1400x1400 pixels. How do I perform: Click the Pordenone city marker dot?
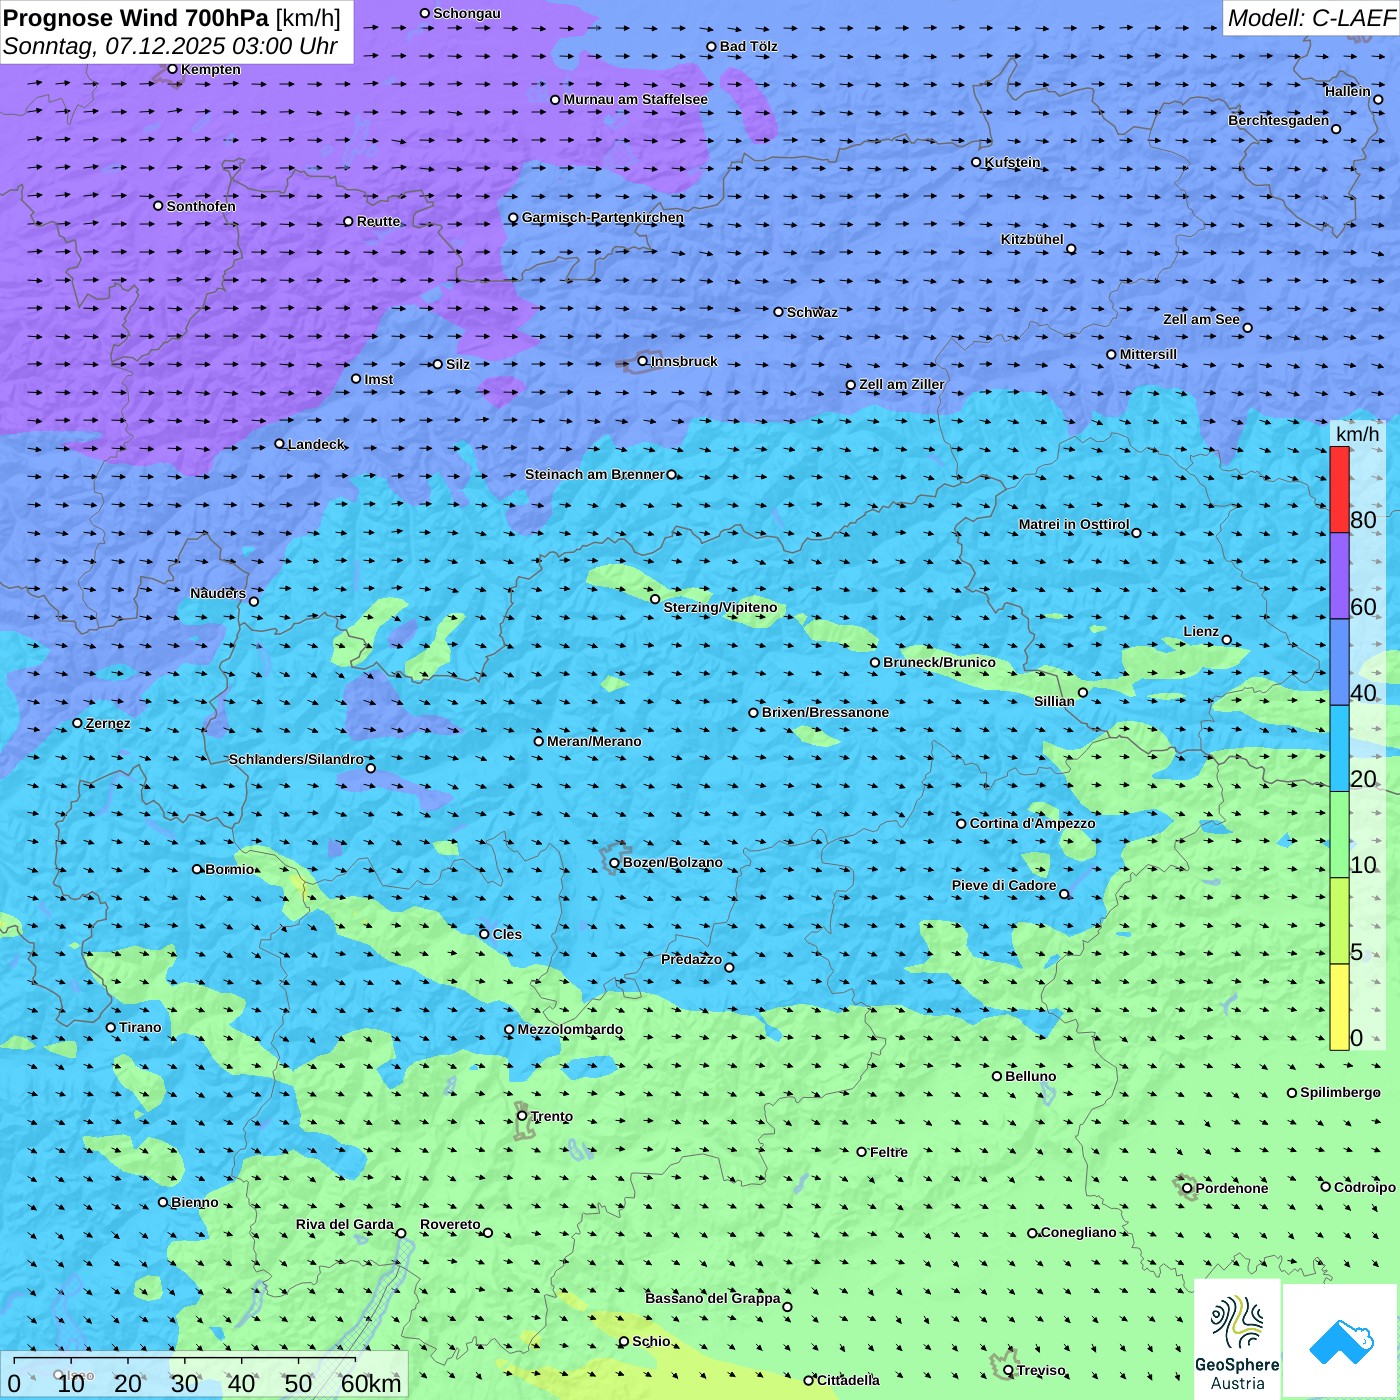click(x=1187, y=1188)
